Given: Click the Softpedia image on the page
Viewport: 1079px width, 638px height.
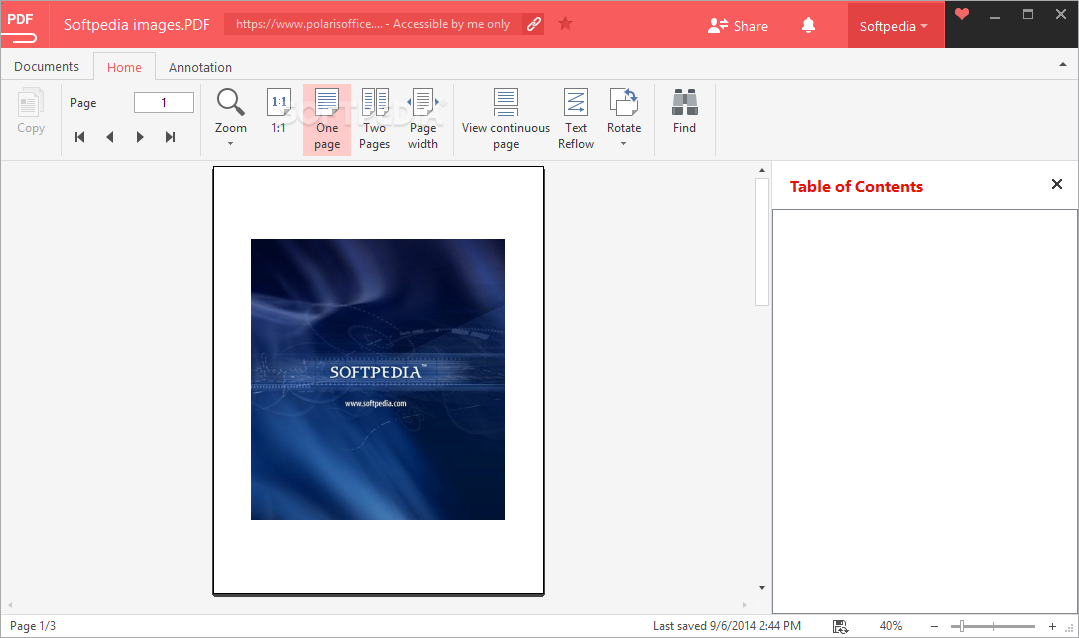Looking at the screenshot, I should click(378, 379).
